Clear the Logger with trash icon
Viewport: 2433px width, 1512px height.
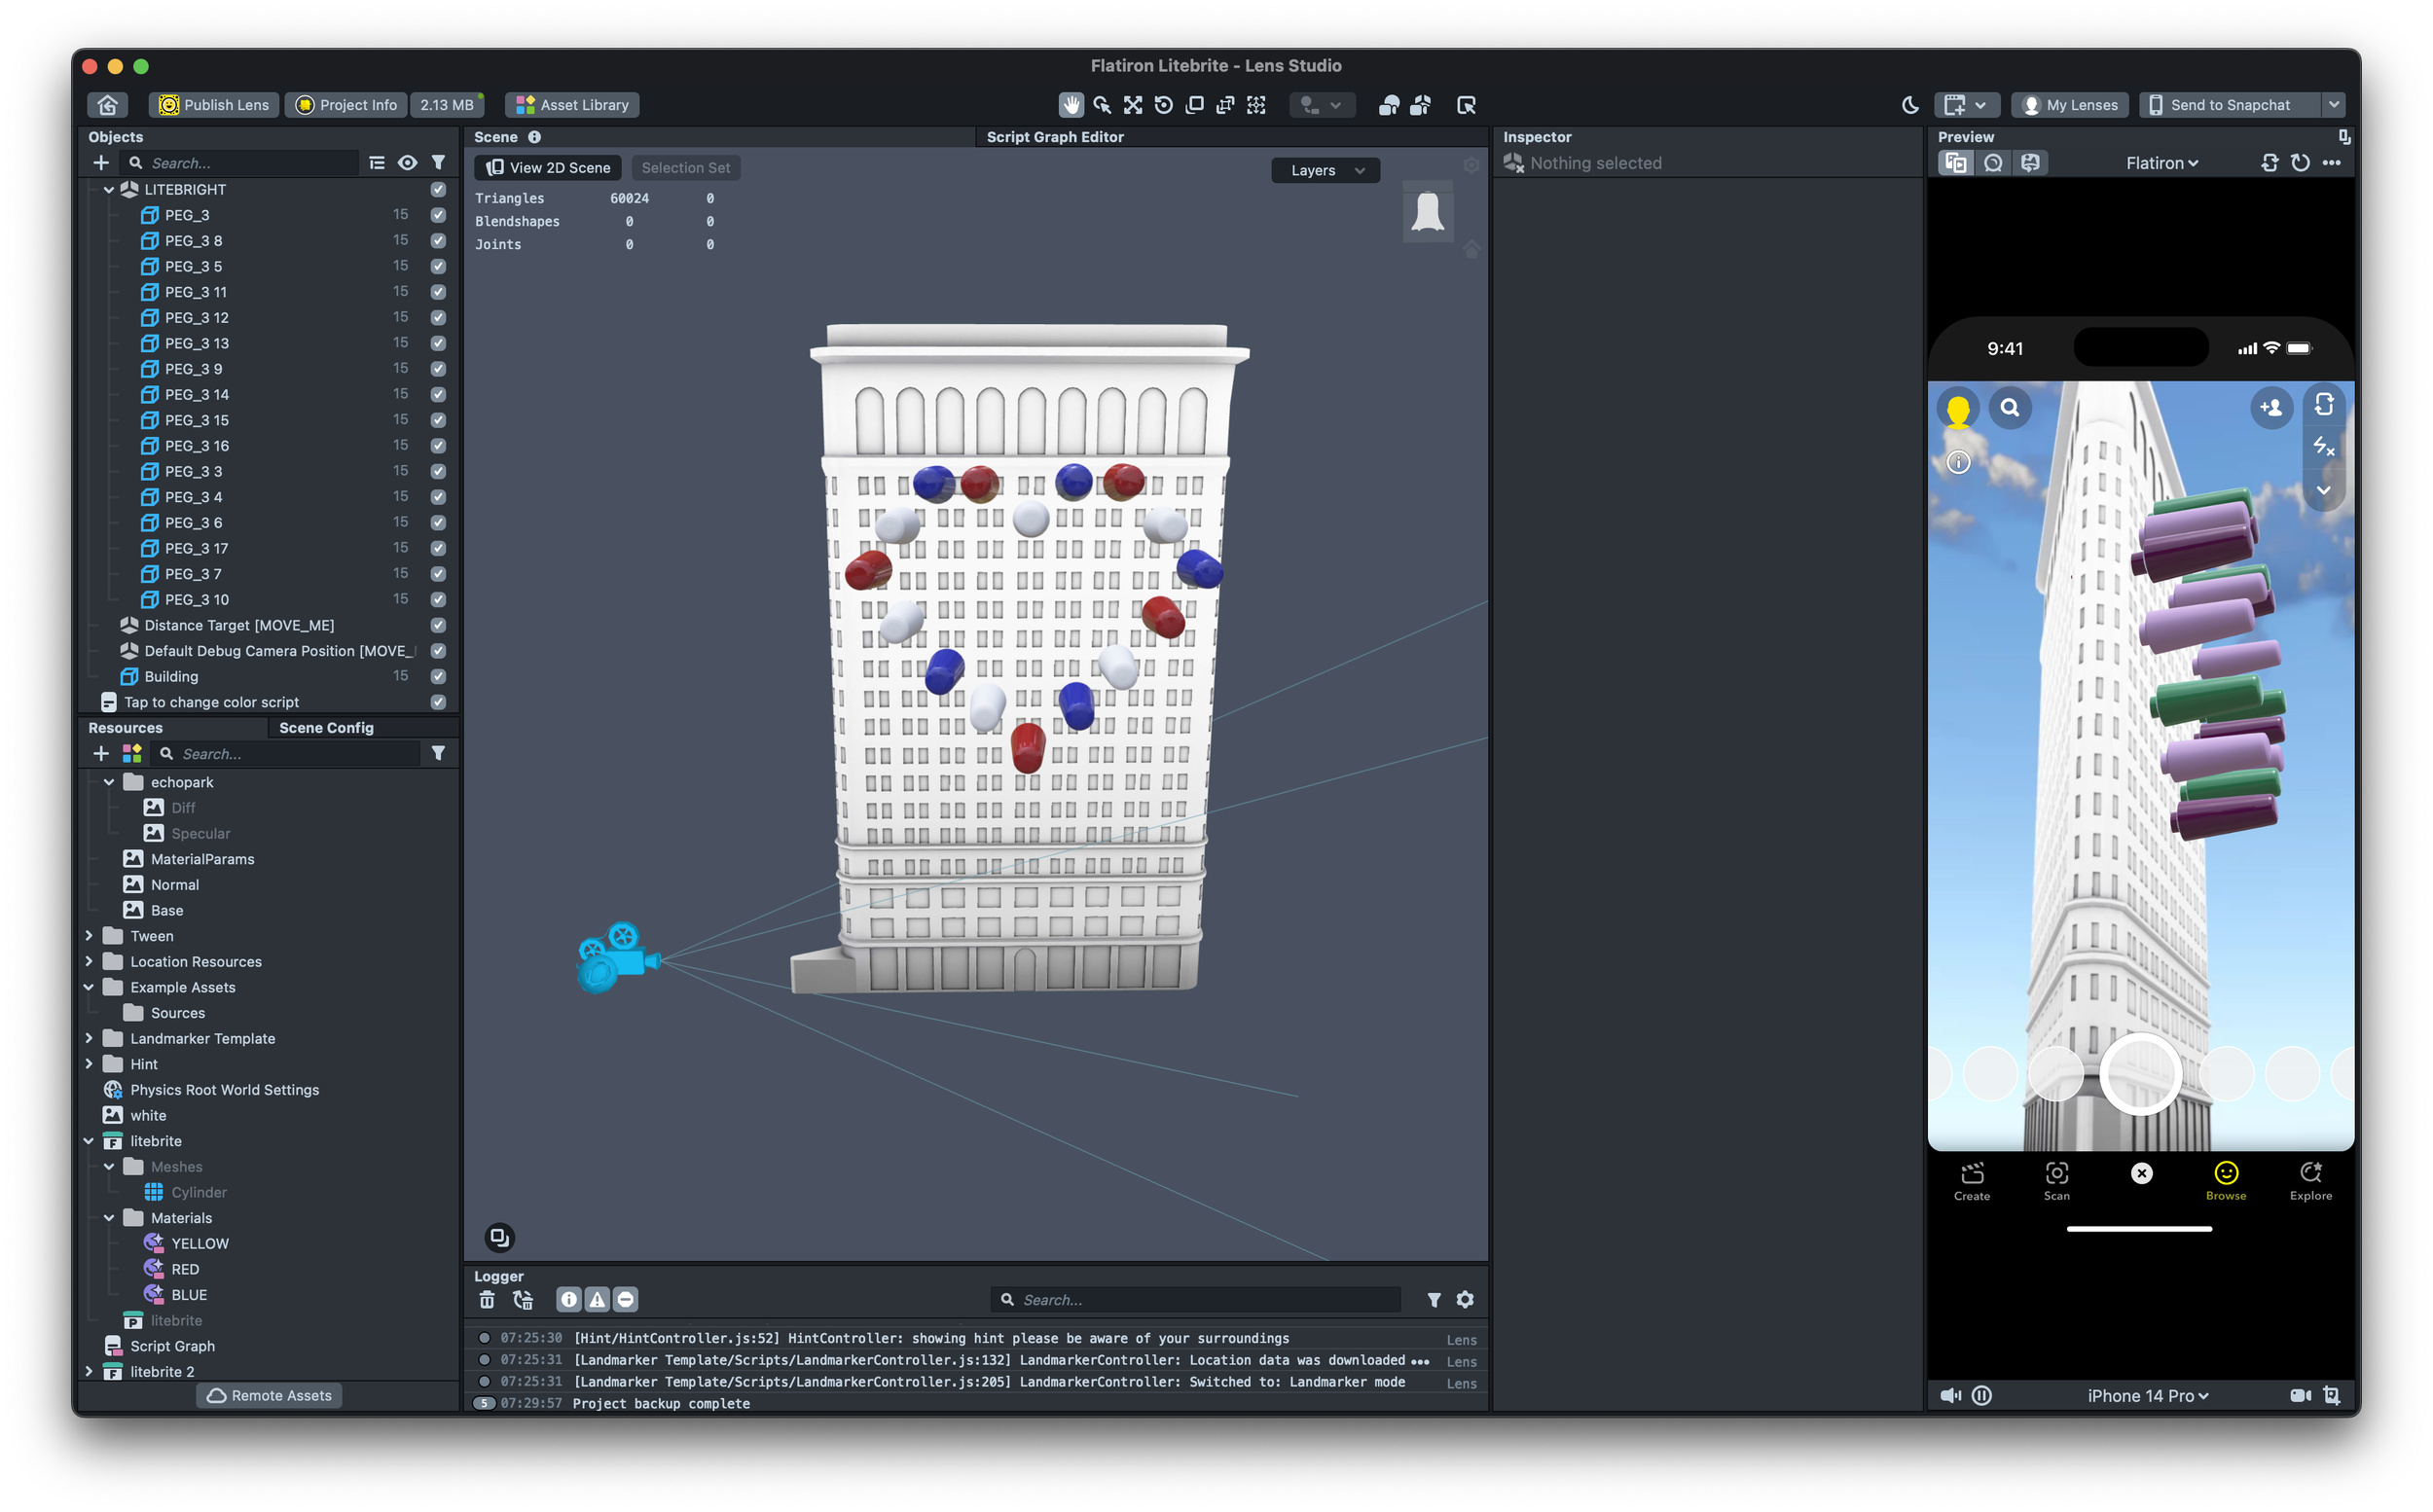487,1299
